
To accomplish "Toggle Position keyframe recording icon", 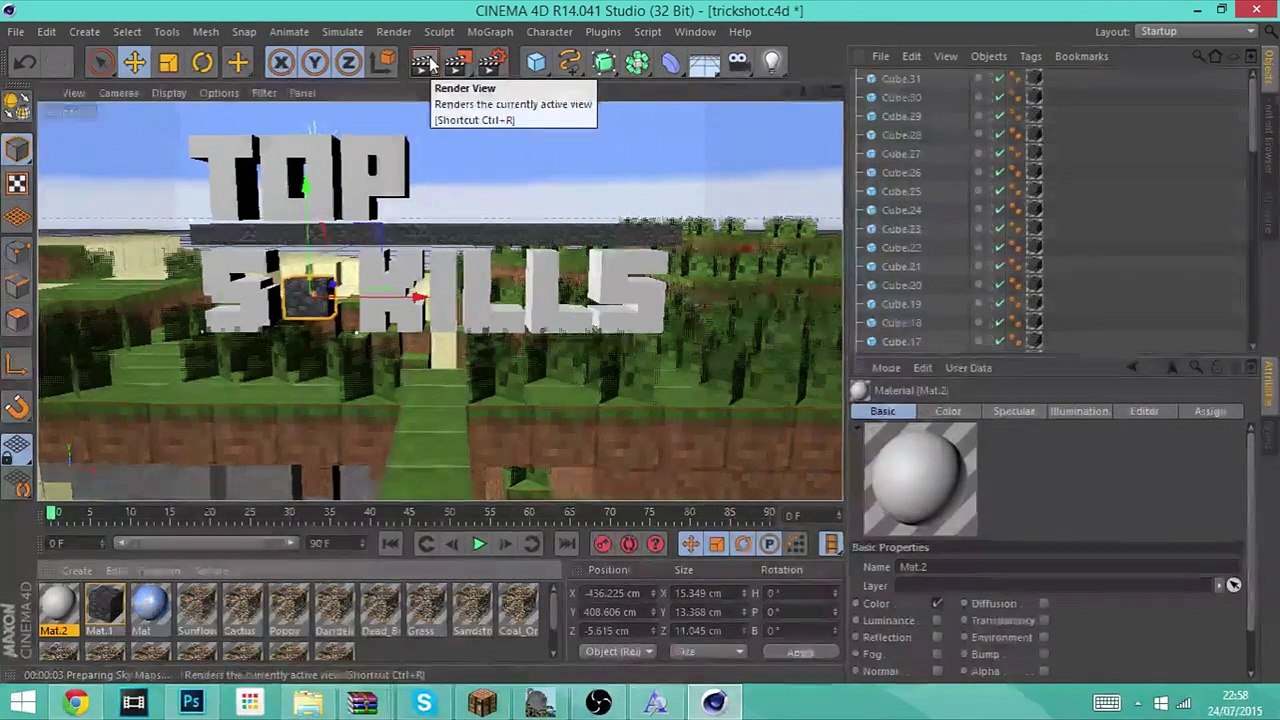I will coord(690,543).
